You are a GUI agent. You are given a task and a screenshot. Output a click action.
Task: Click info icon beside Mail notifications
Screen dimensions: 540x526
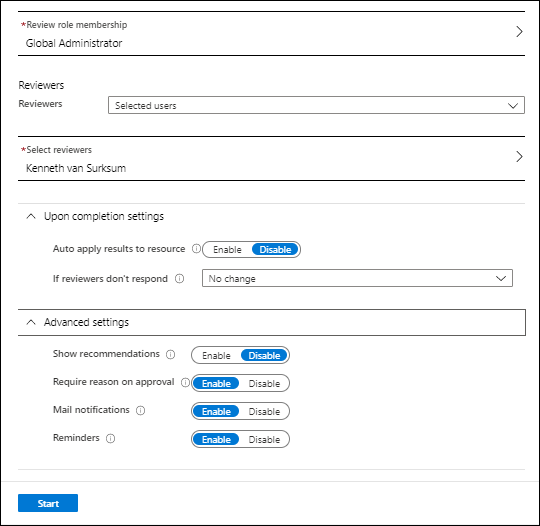point(141,410)
